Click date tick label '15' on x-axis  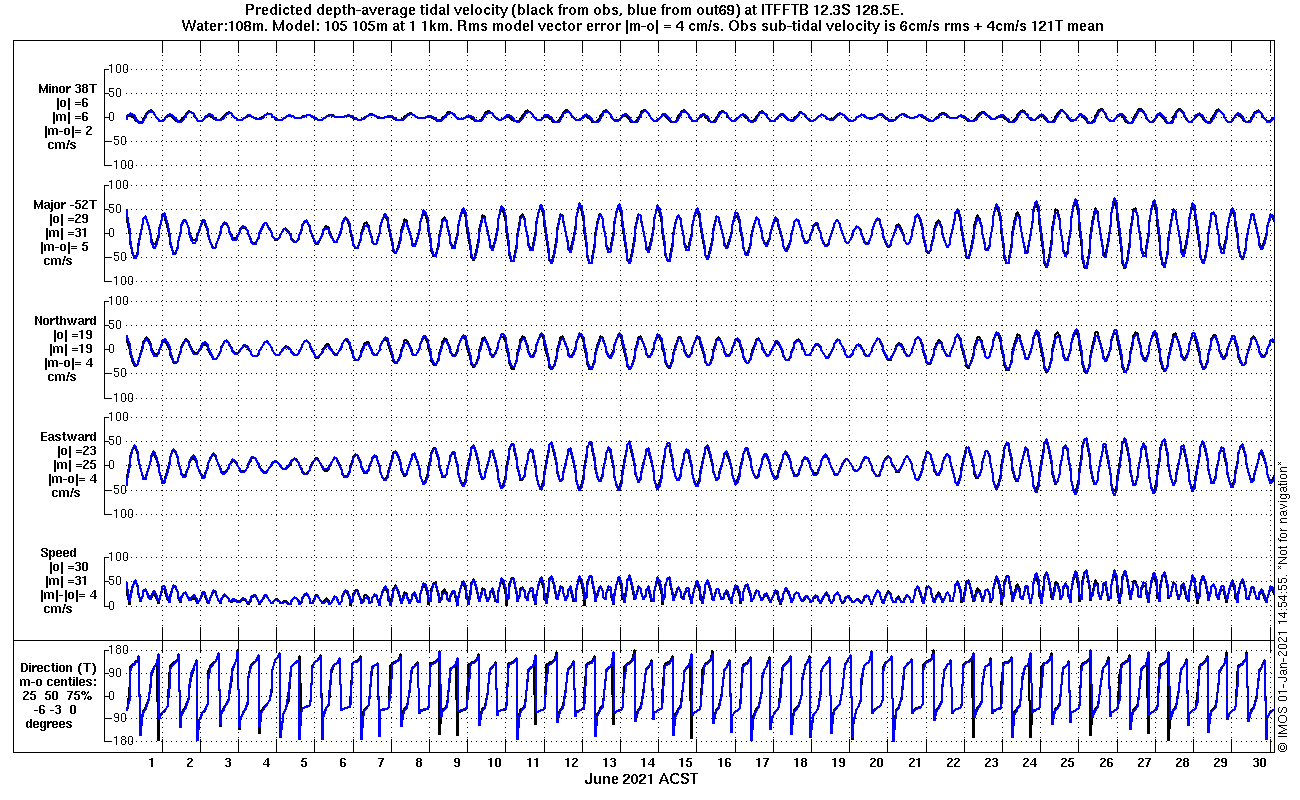(686, 763)
